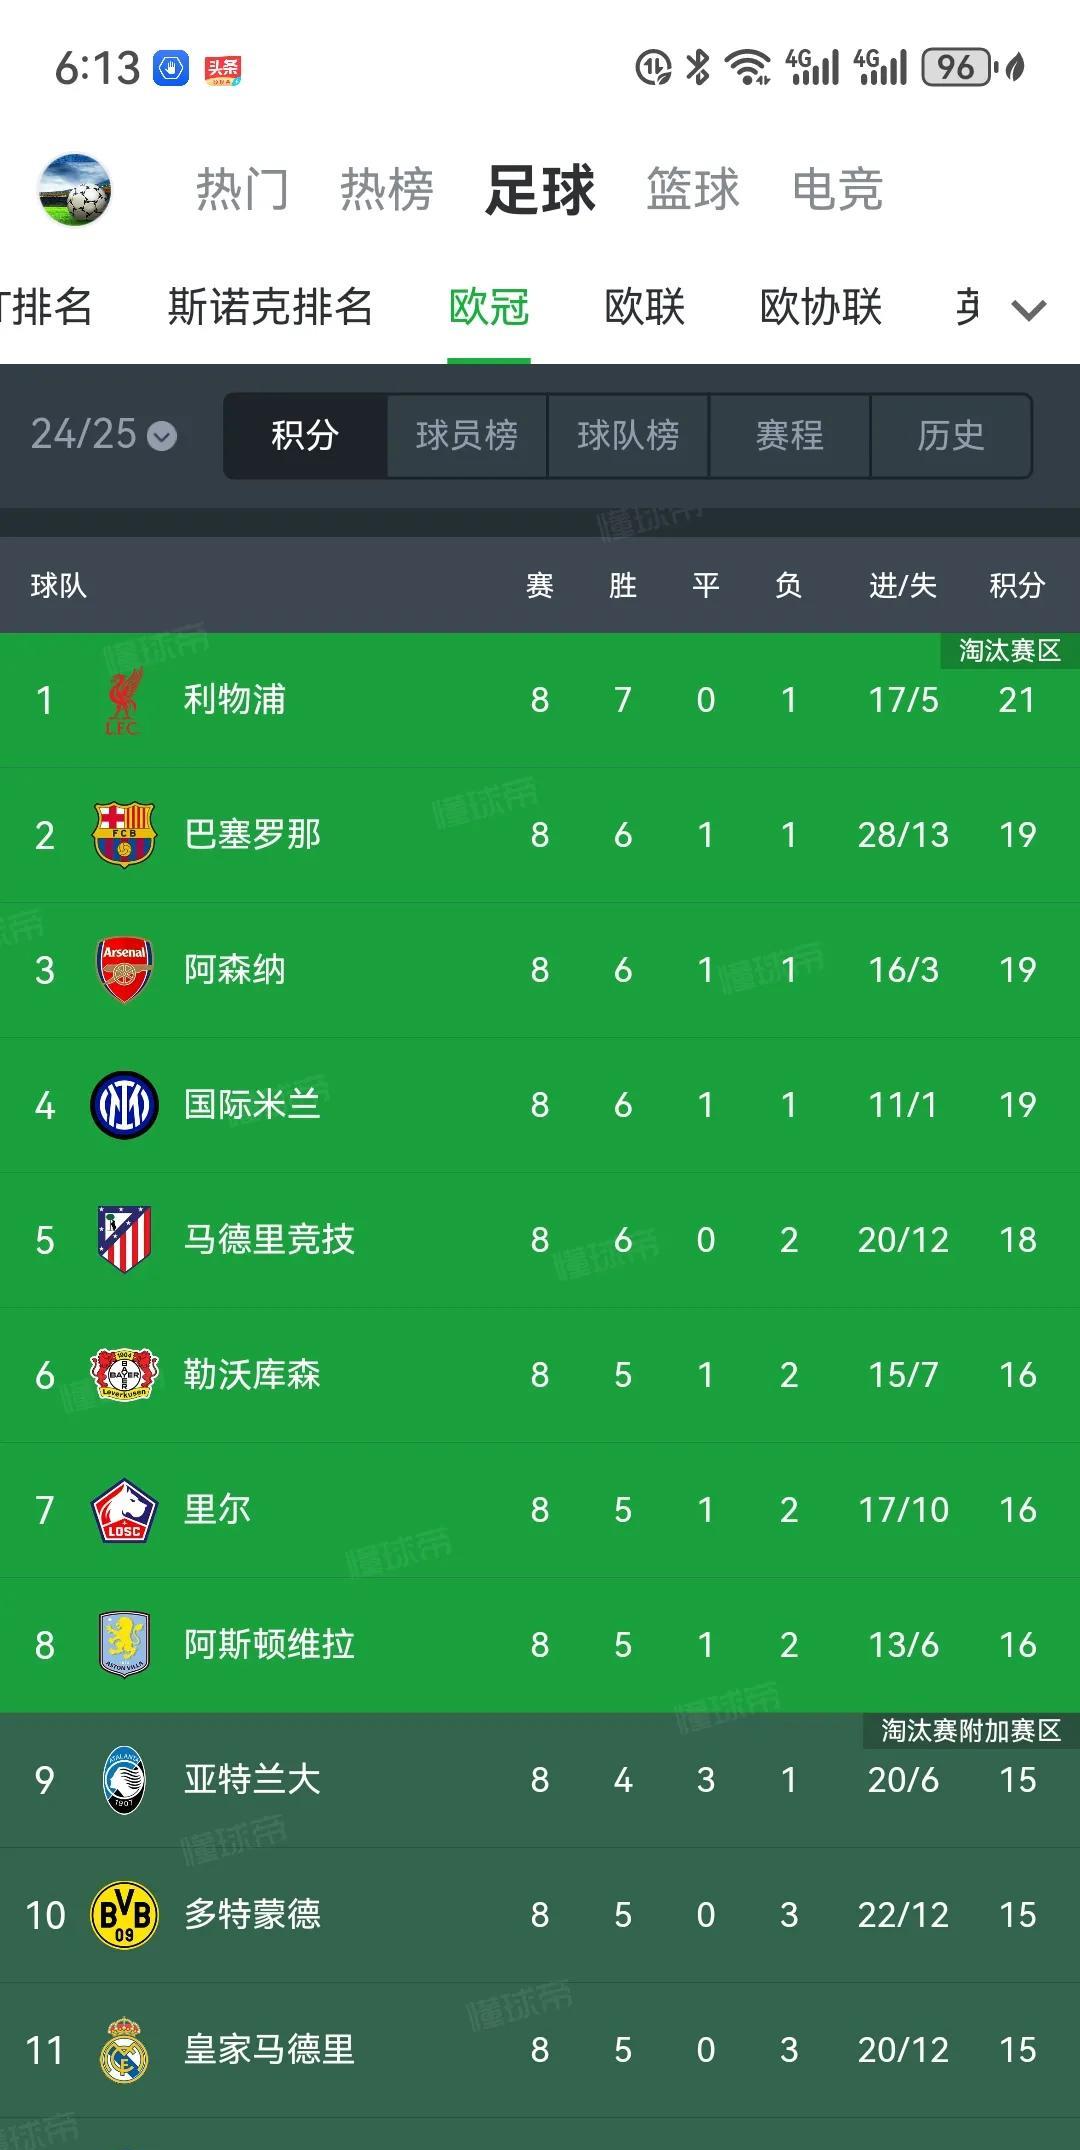1080x2150 pixels.
Task: Open Real Madrid crest
Action: coord(124,2050)
